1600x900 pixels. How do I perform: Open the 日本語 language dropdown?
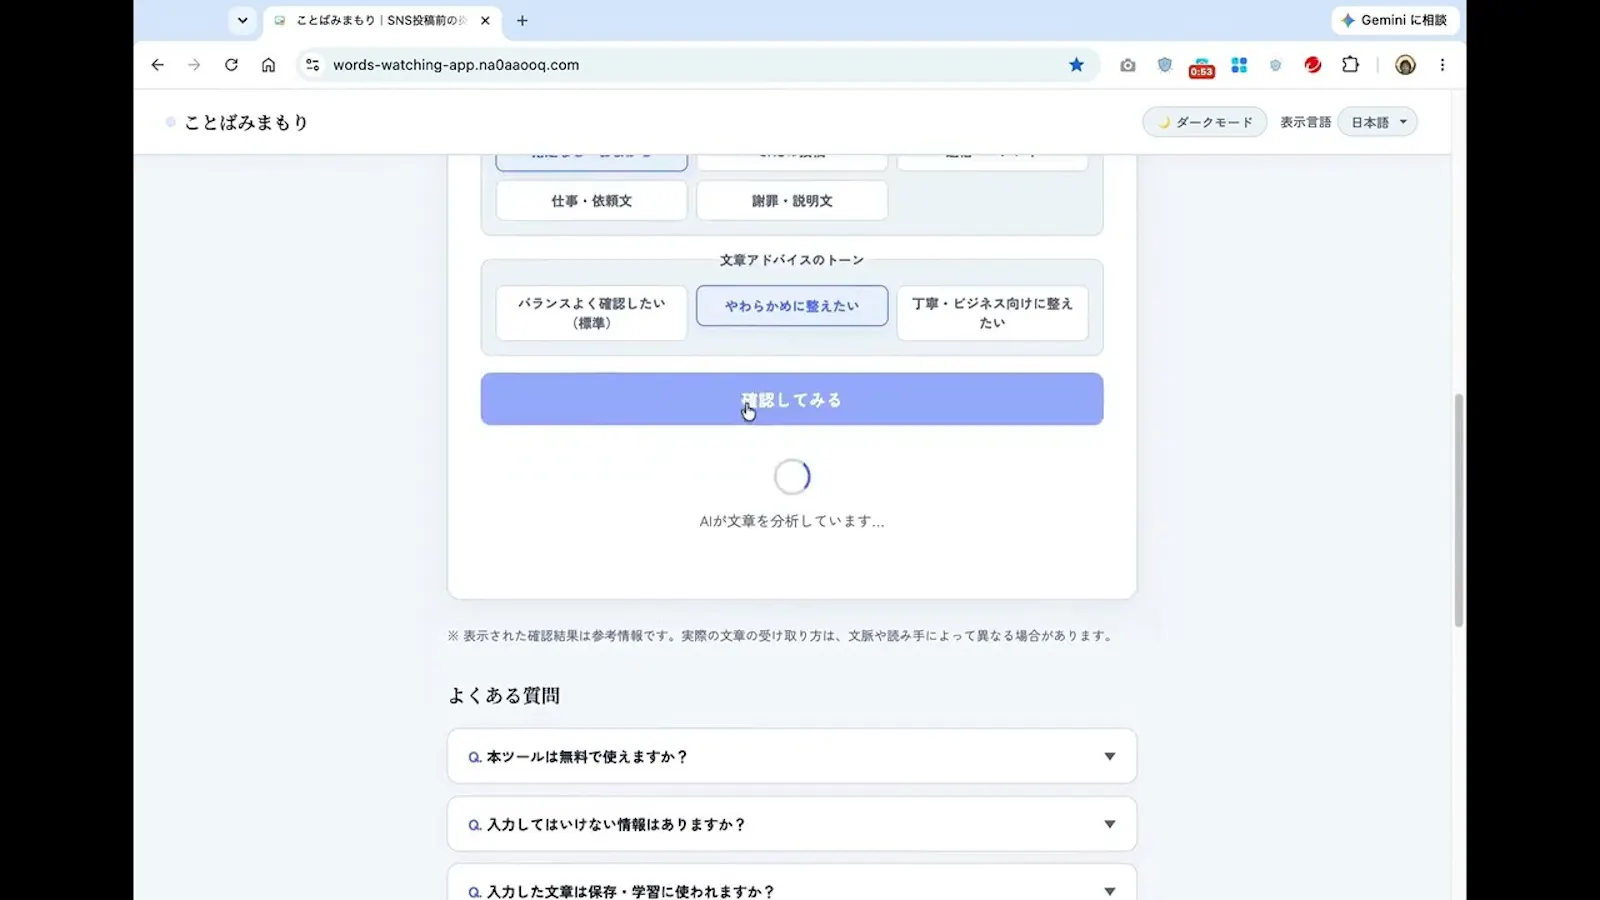coord(1377,122)
